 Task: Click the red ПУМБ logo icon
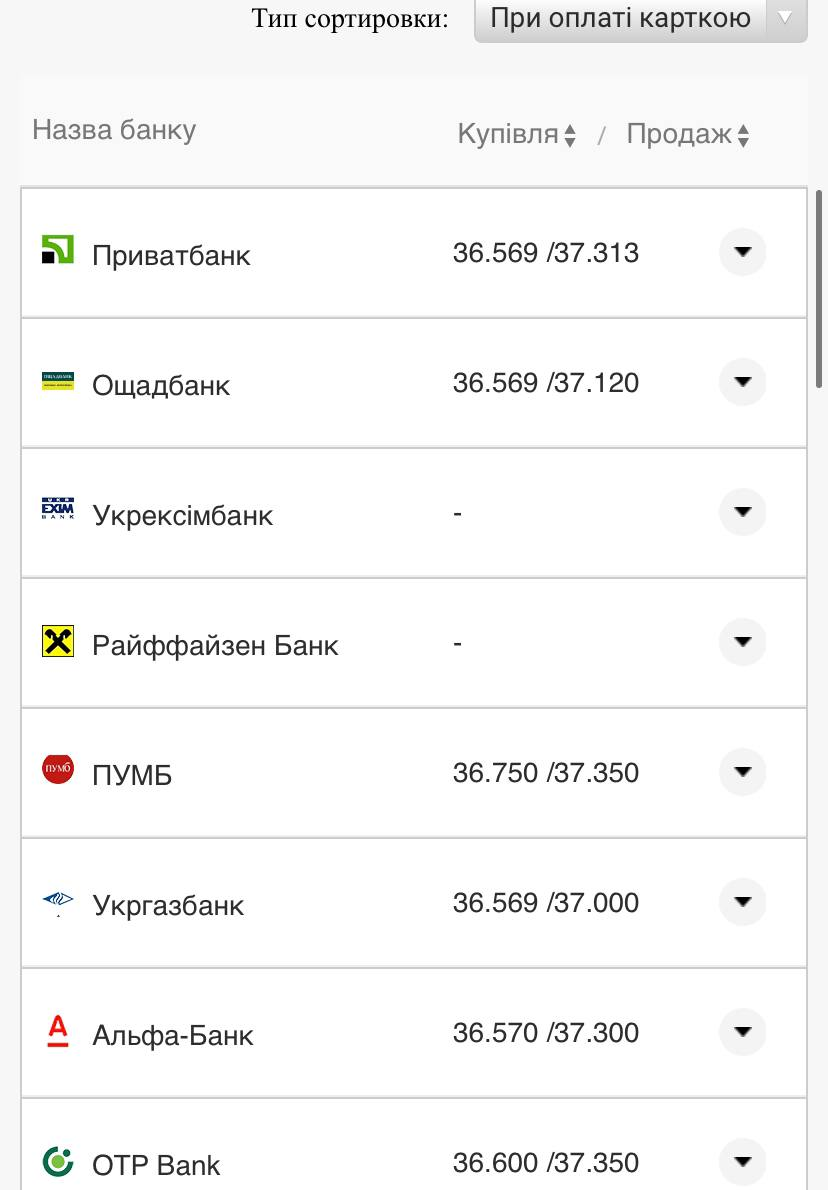58,770
